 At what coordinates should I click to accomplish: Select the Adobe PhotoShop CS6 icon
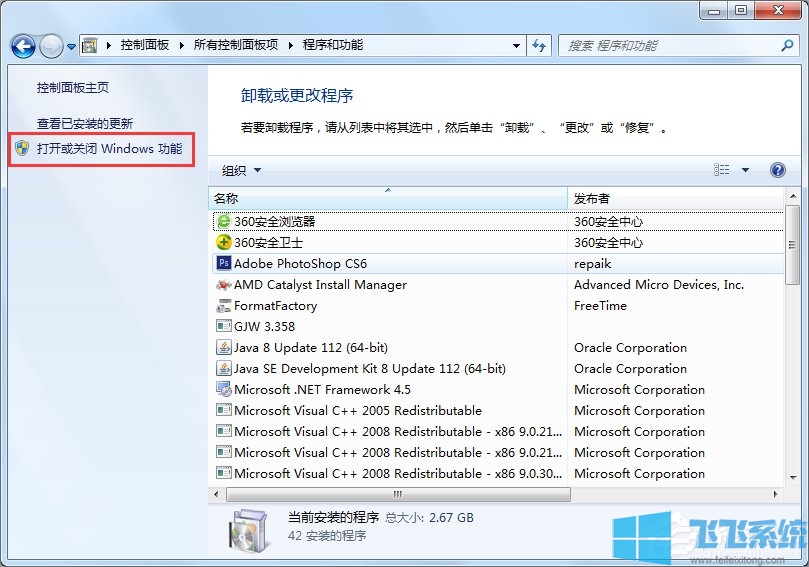pos(224,264)
